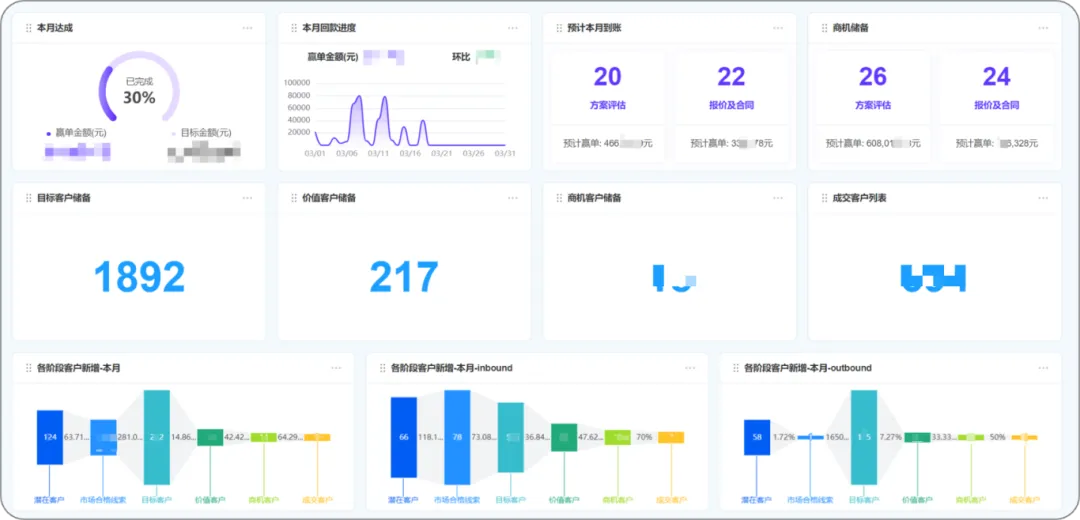Click the 潜在客户 bar in the inbound funnel
The width and height of the screenshot is (1080, 520).
(403, 437)
